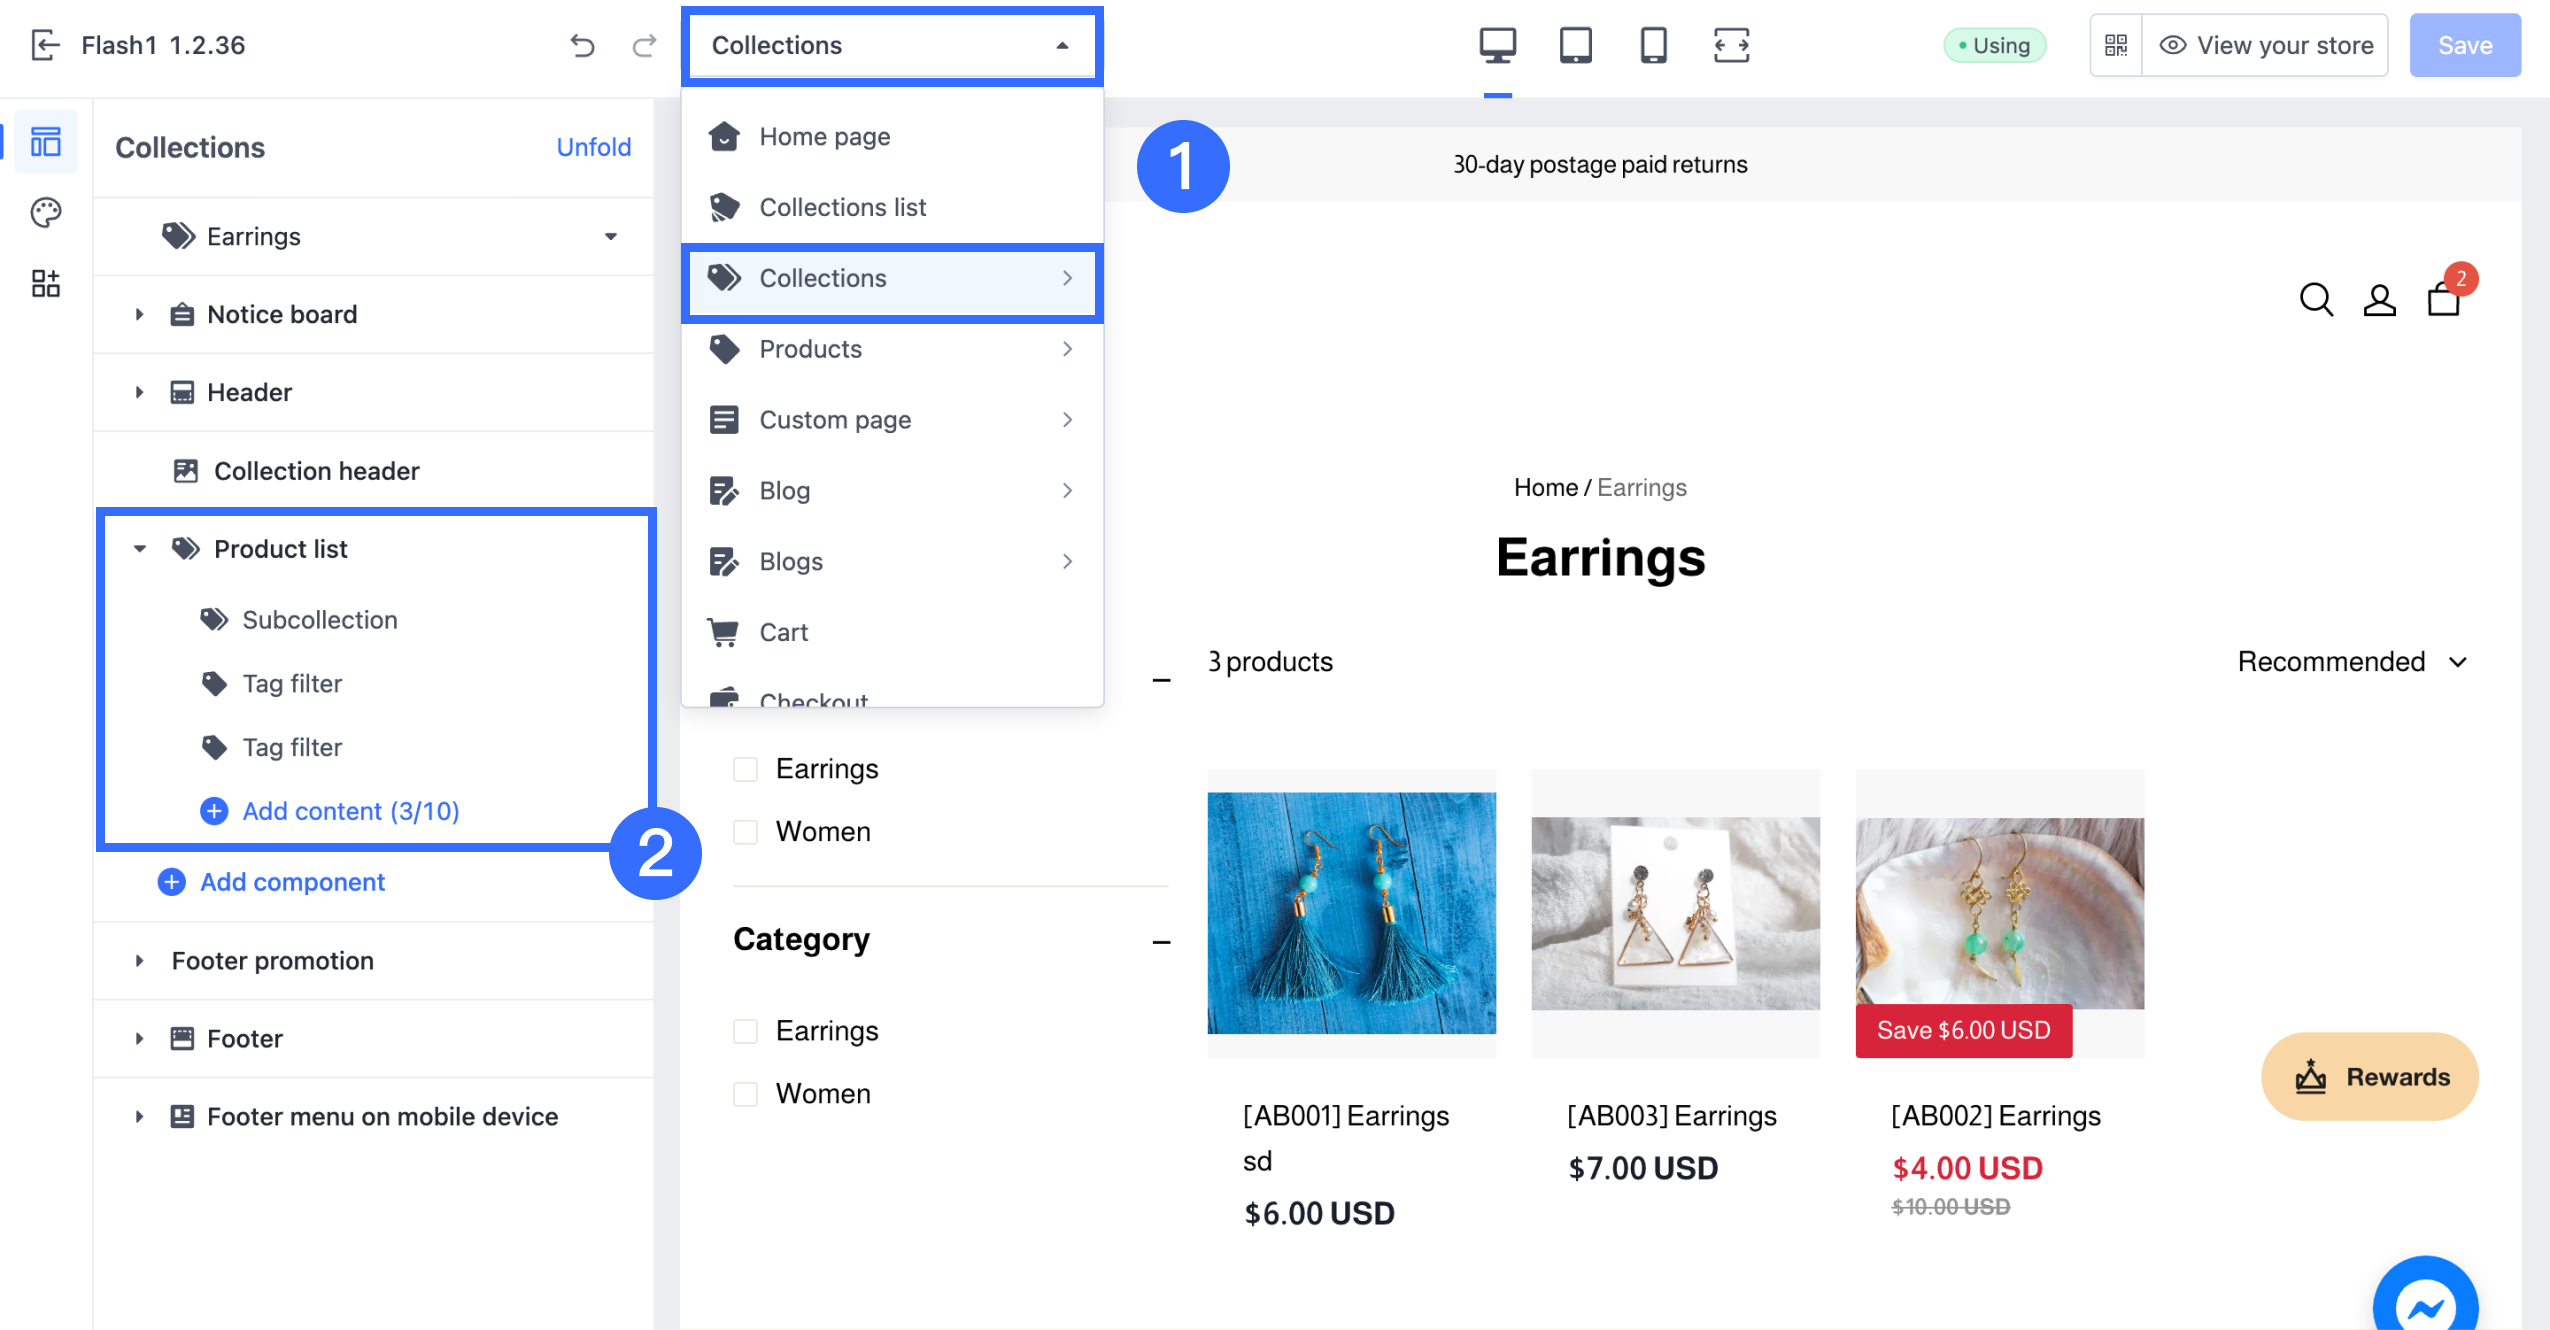Image resolution: width=2550 pixels, height=1330 pixels.
Task: Switch to mobile phone preview icon
Action: point(1653,45)
